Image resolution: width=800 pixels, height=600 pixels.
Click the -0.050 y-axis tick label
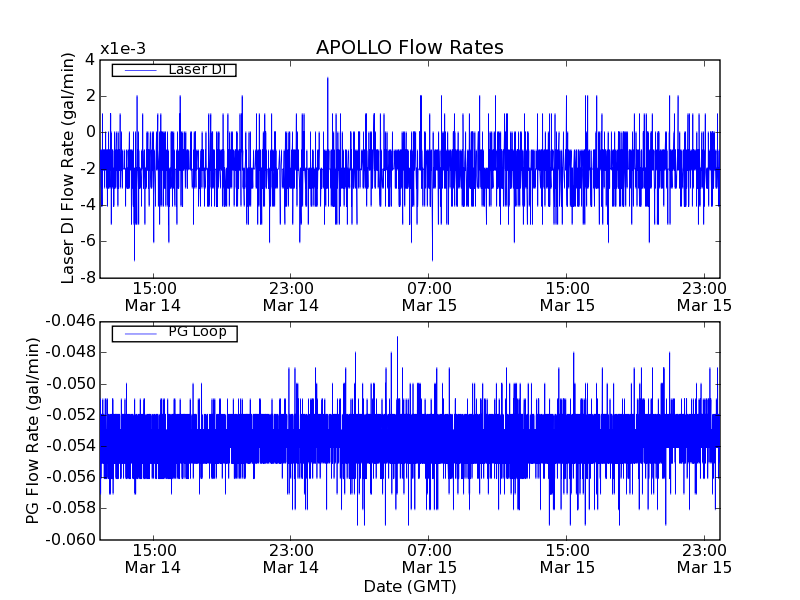69,384
